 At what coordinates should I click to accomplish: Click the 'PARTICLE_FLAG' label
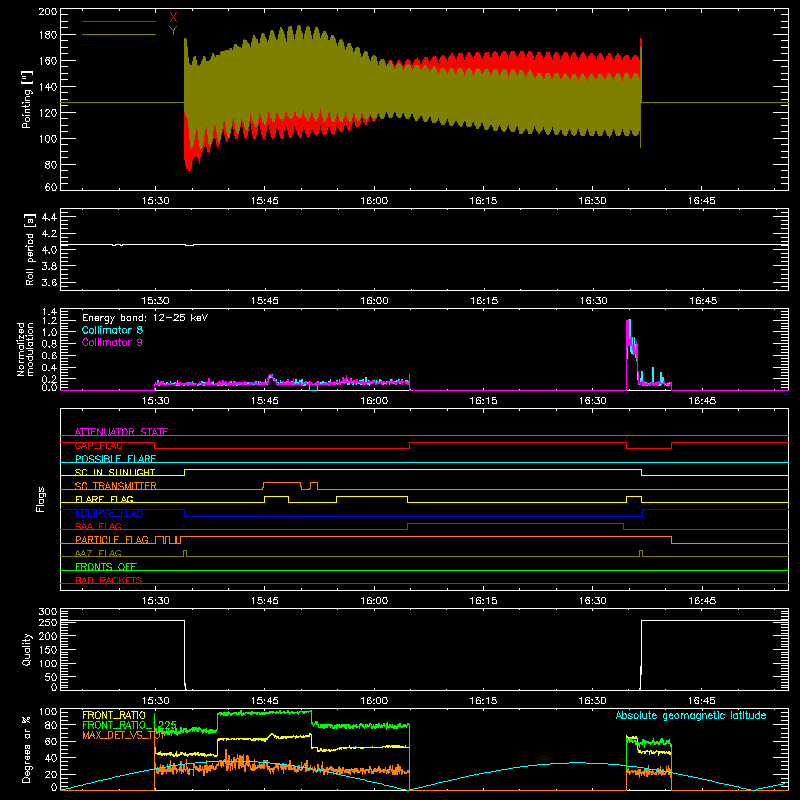click(x=112, y=540)
